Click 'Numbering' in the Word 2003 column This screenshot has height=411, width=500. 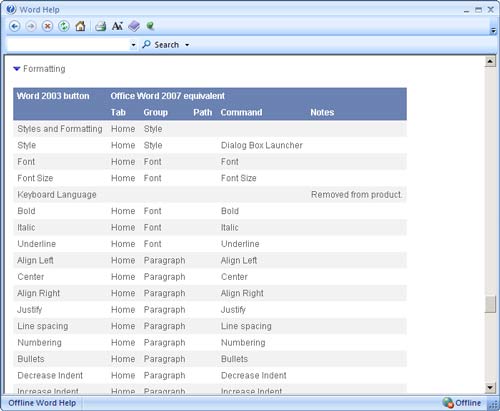pyautogui.click(x=40, y=343)
